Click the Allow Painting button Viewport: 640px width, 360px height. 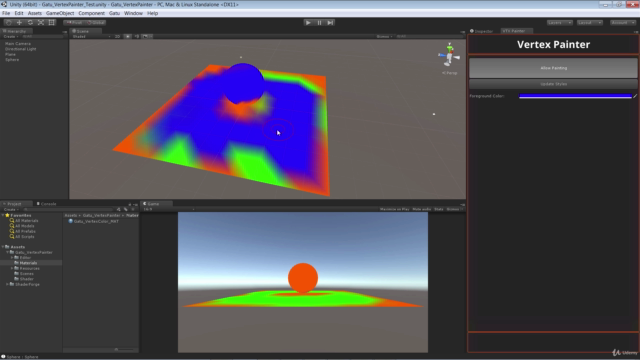(553, 68)
